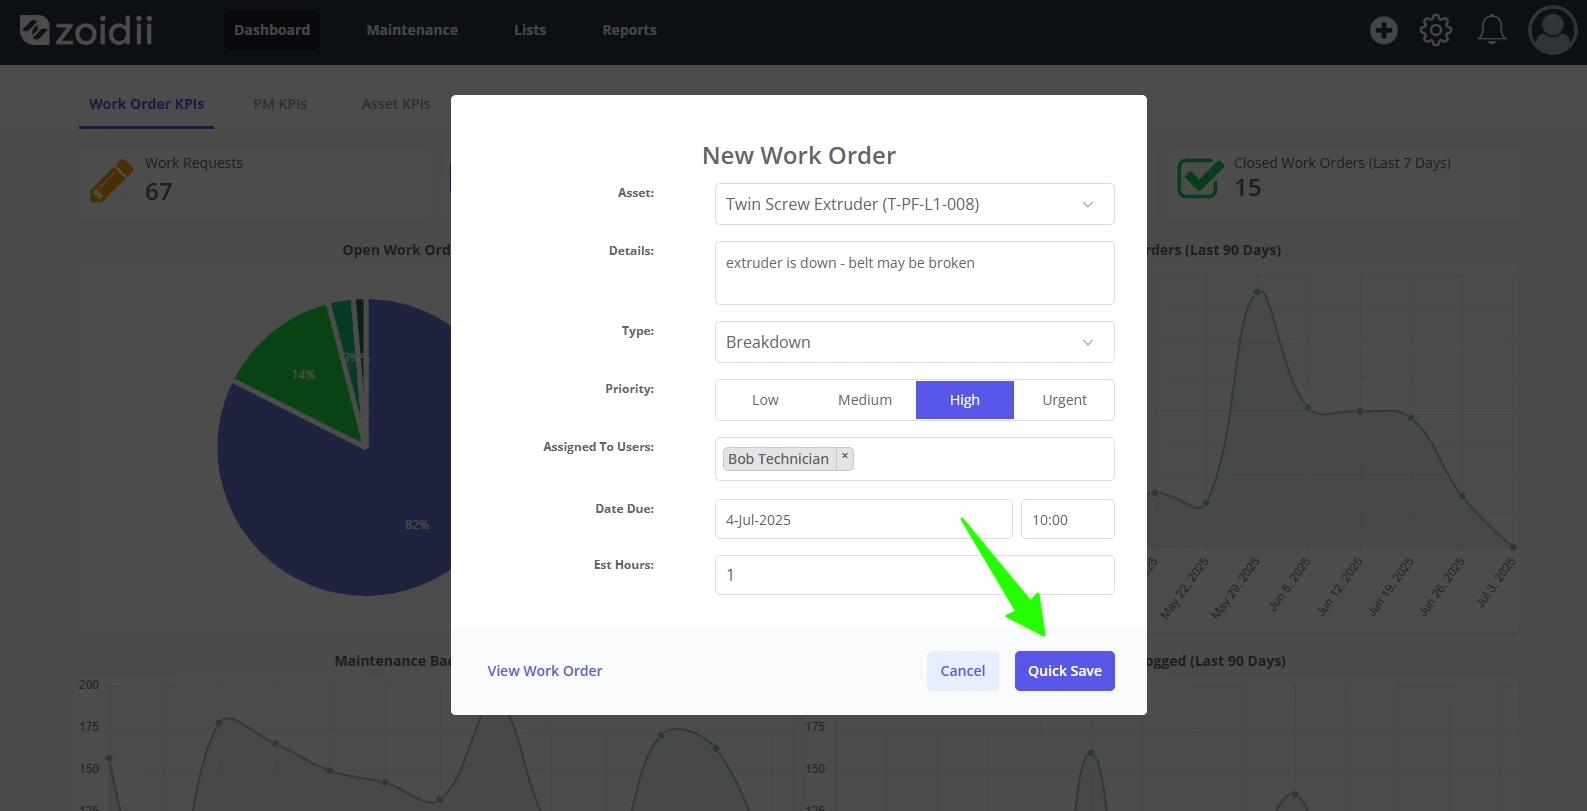Screen dimensions: 1587x811
Task: Set priority to Low
Action: (765, 400)
